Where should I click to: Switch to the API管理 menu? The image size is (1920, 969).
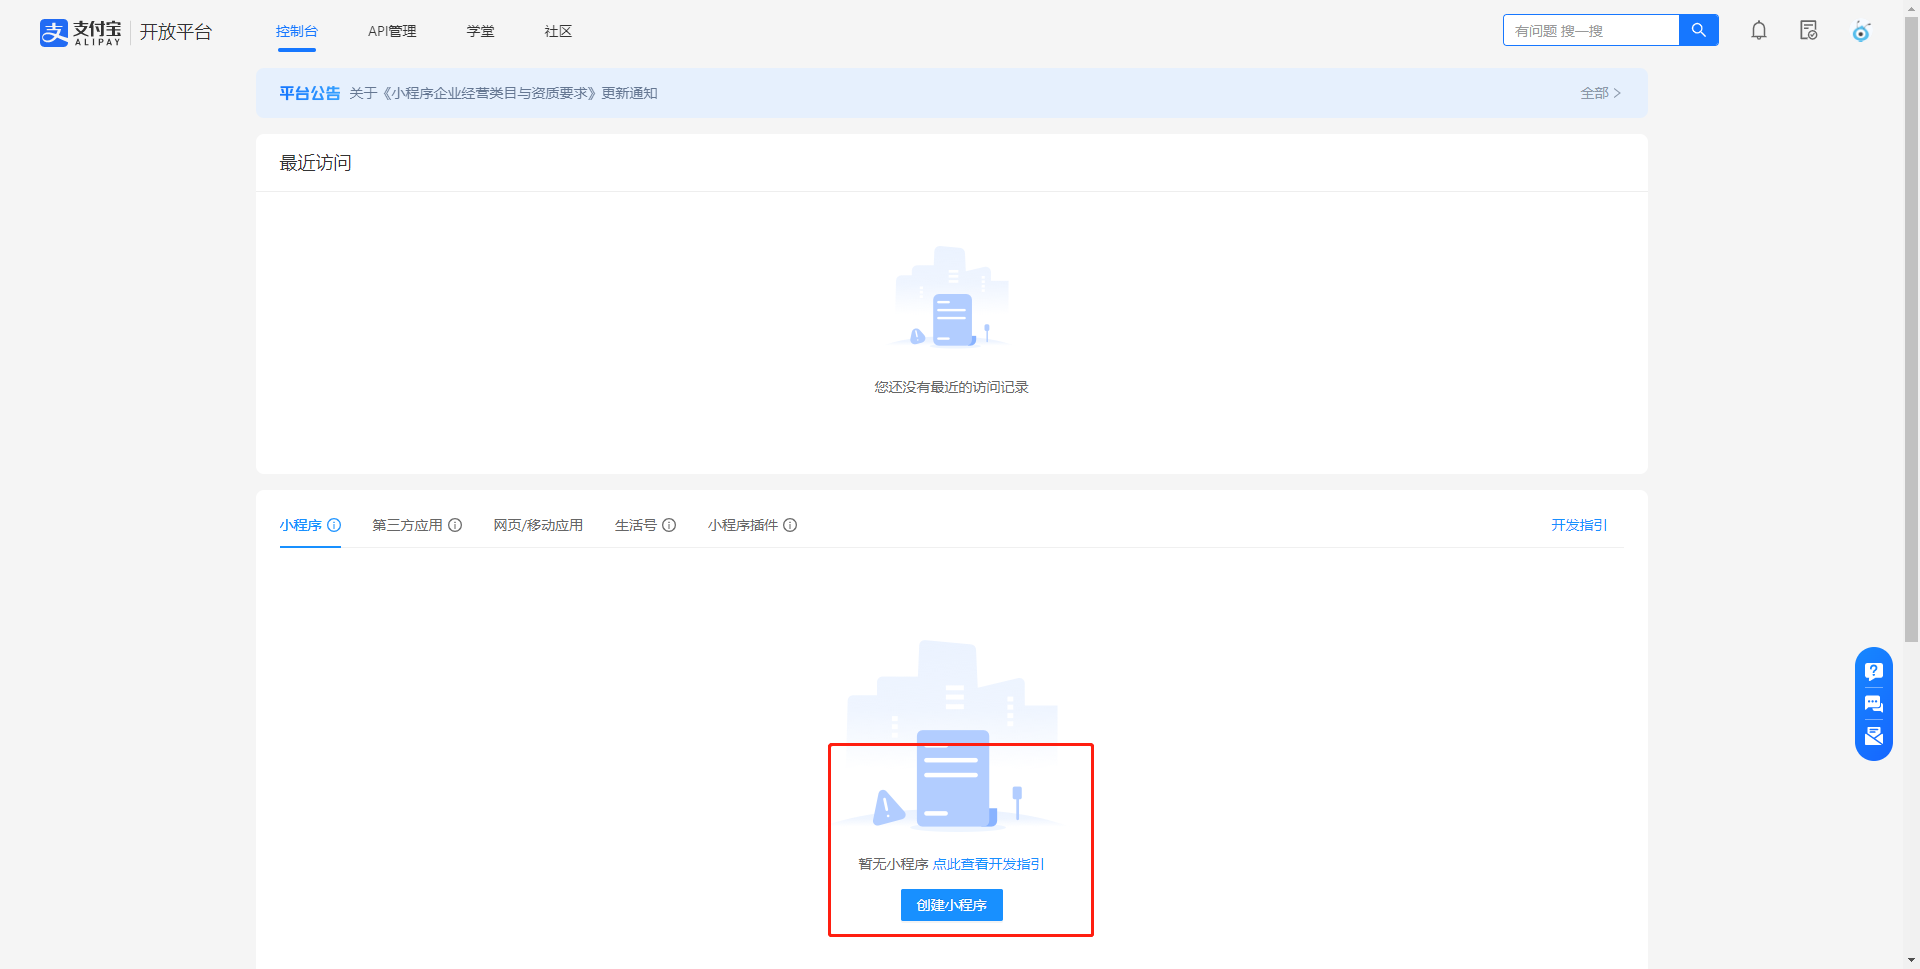(x=392, y=31)
